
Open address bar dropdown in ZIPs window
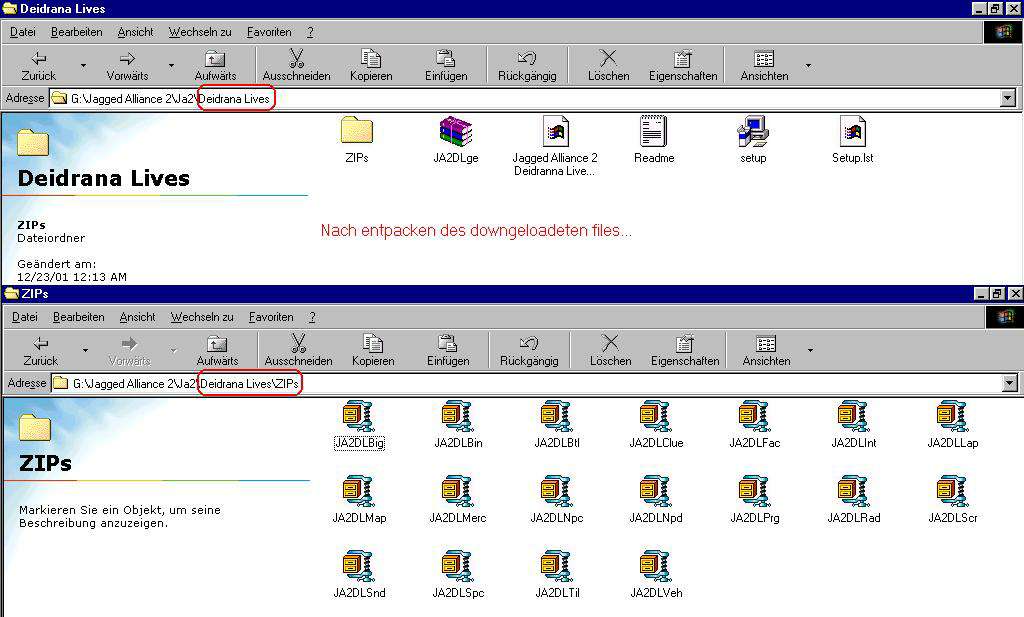tap(1009, 383)
